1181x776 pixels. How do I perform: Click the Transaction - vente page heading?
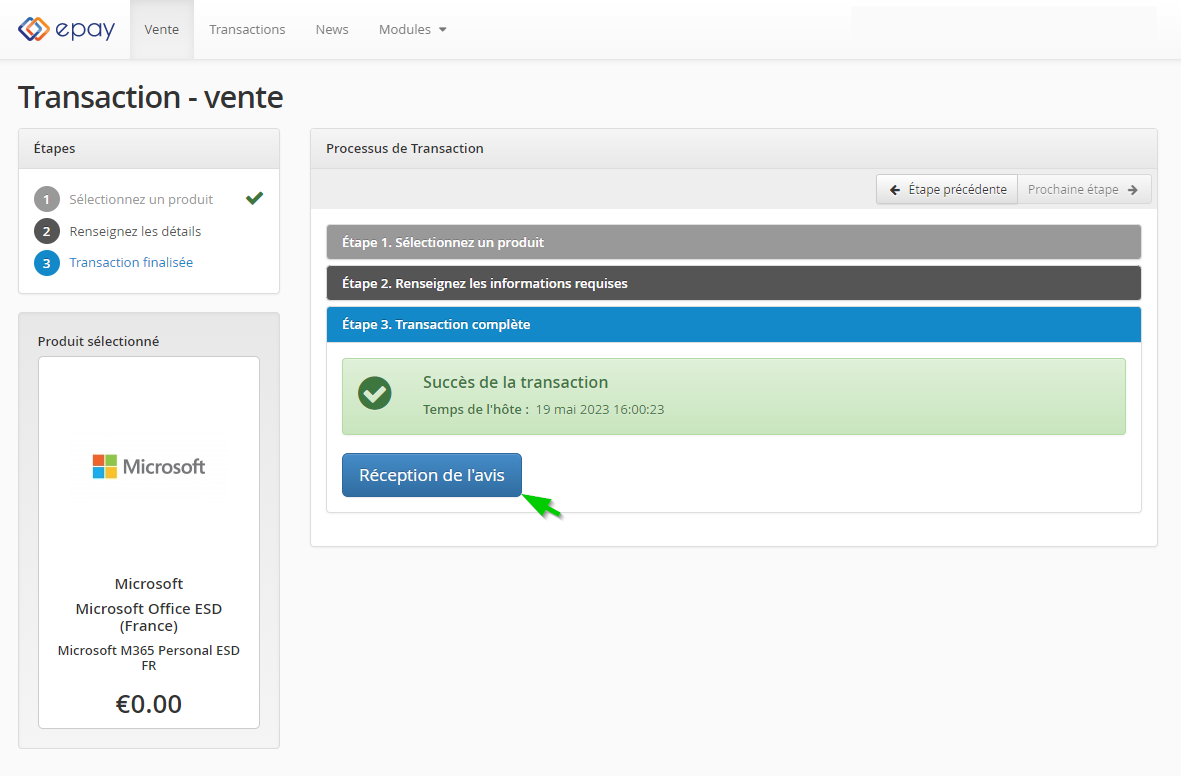click(x=151, y=97)
